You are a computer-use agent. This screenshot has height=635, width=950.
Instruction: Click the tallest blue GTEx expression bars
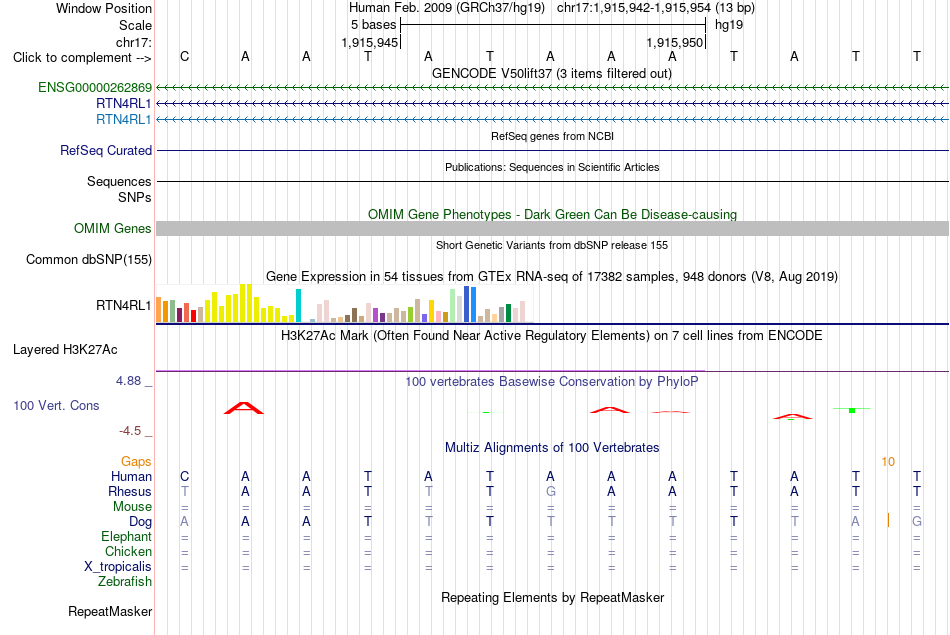click(x=470, y=304)
